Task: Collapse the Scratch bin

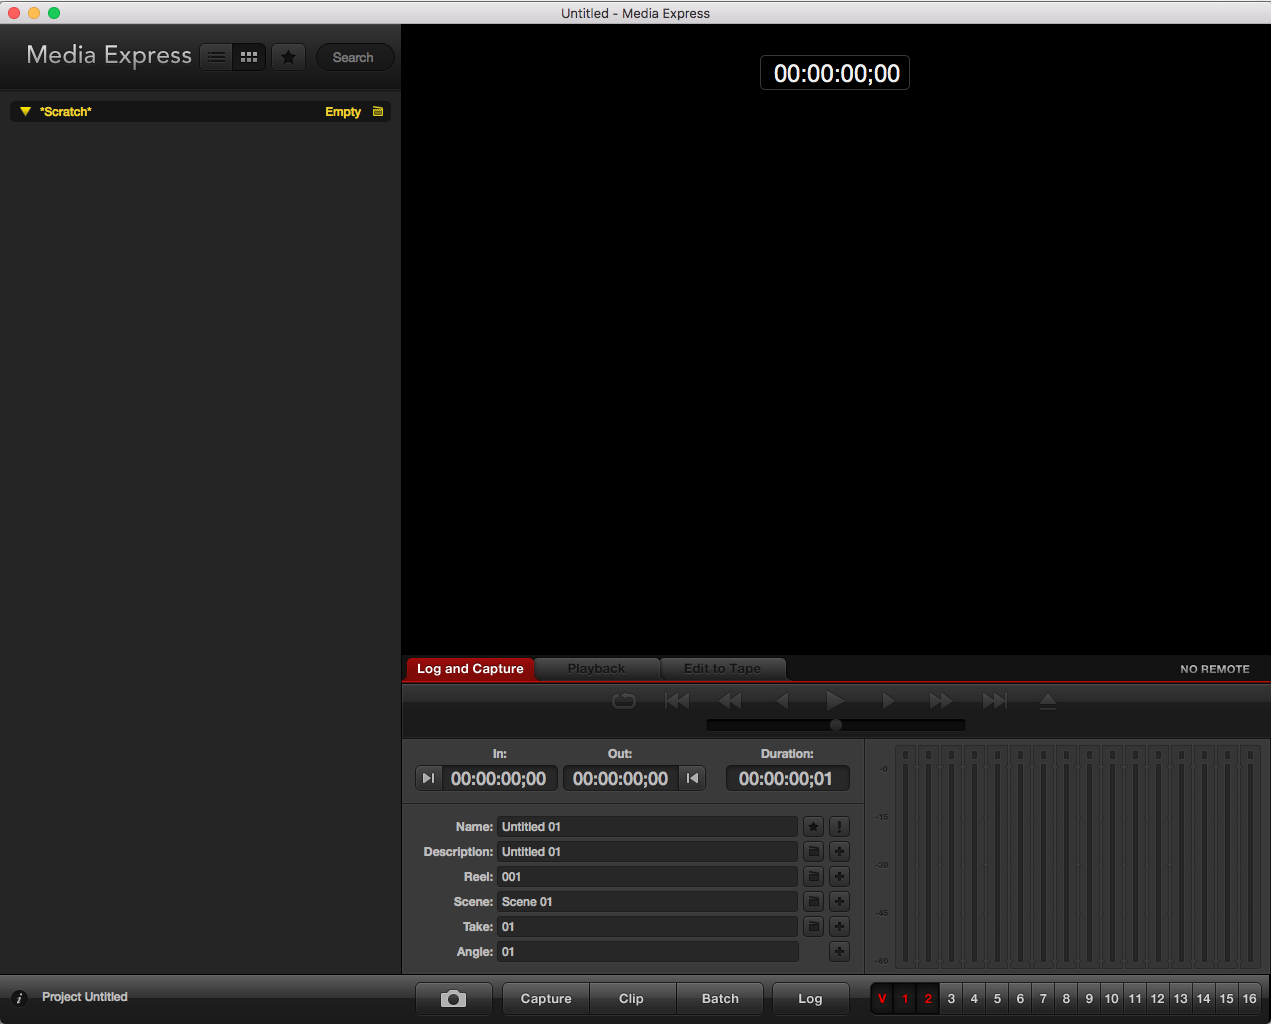Action: pyautogui.click(x=25, y=112)
